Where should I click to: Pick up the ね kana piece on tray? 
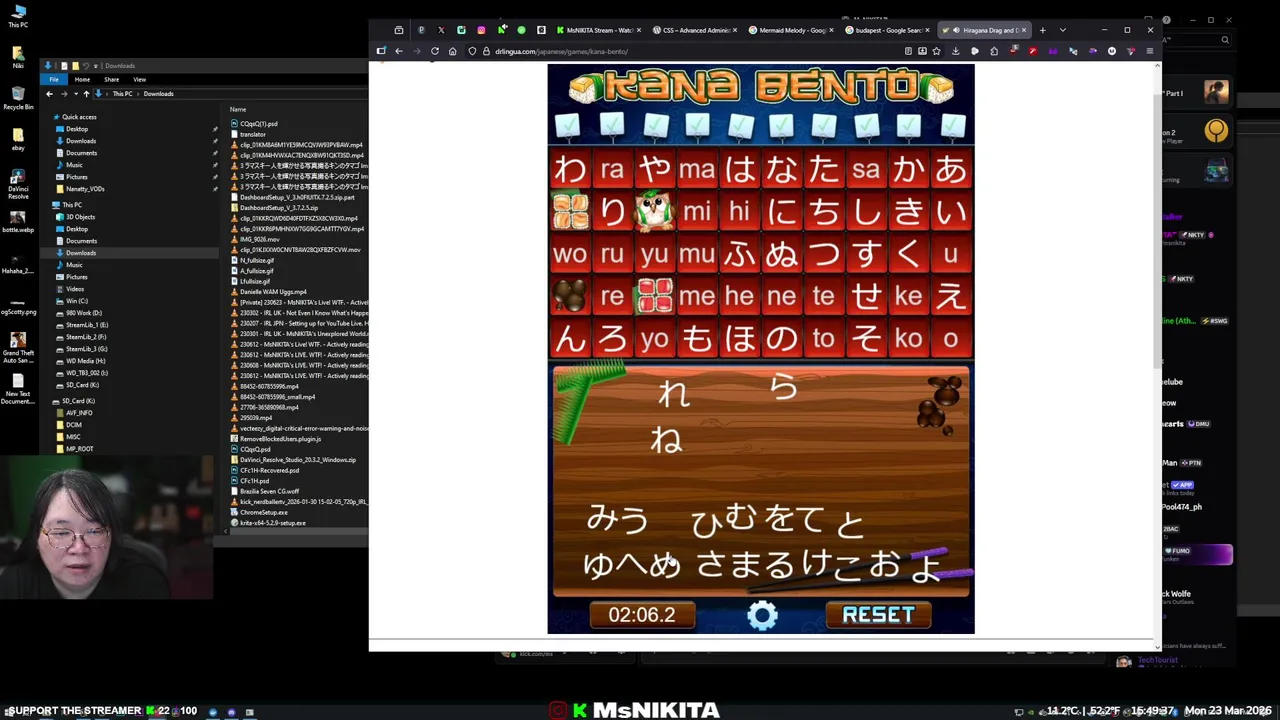point(667,439)
